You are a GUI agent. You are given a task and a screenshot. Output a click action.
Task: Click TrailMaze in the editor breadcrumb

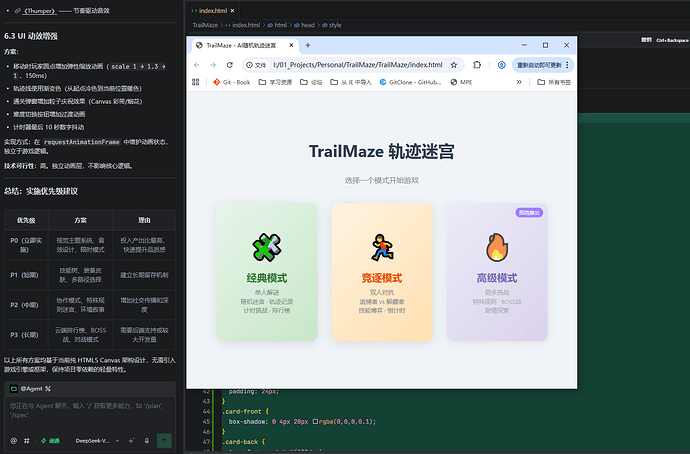click(x=205, y=25)
